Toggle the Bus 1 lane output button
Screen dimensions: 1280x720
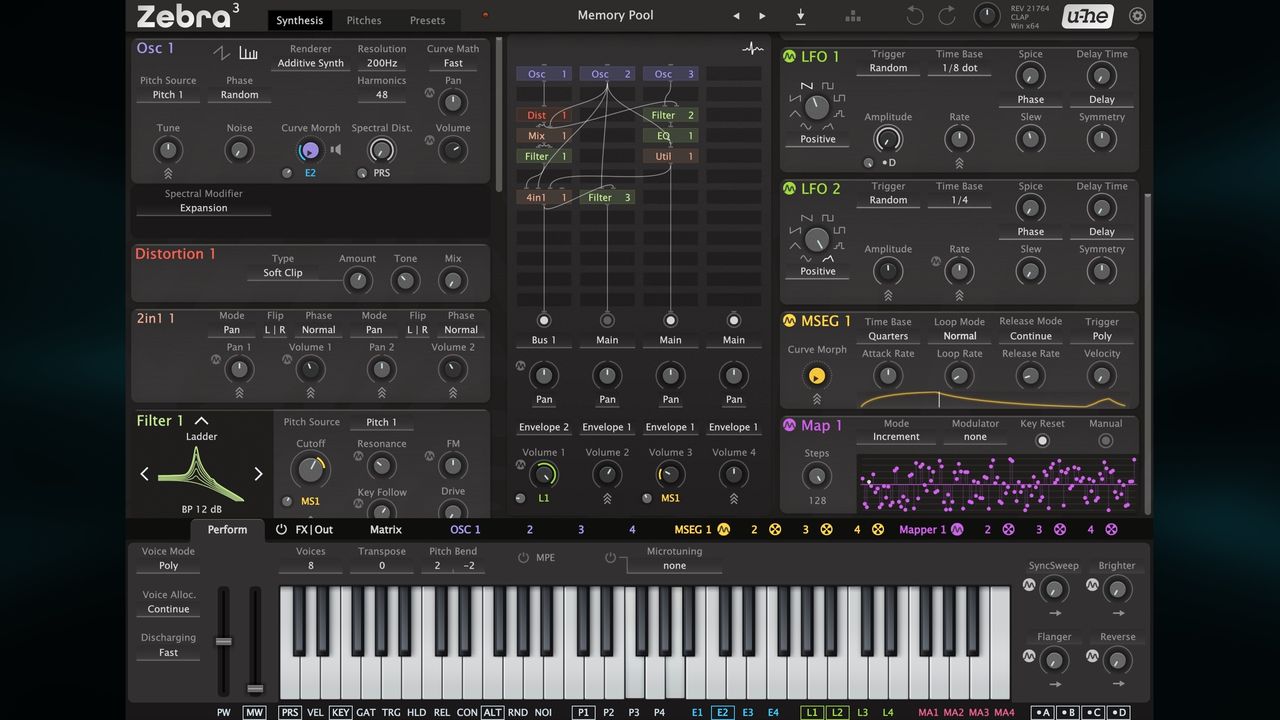544,321
